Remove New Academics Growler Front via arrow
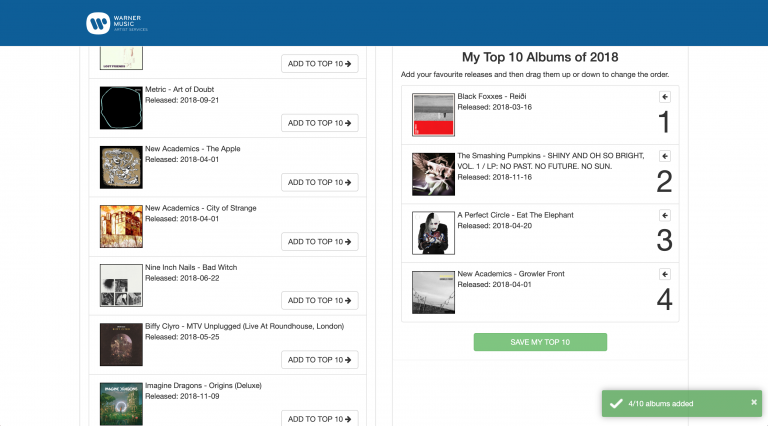This screenshot has height=426, width=768. (x=664, y=274)
